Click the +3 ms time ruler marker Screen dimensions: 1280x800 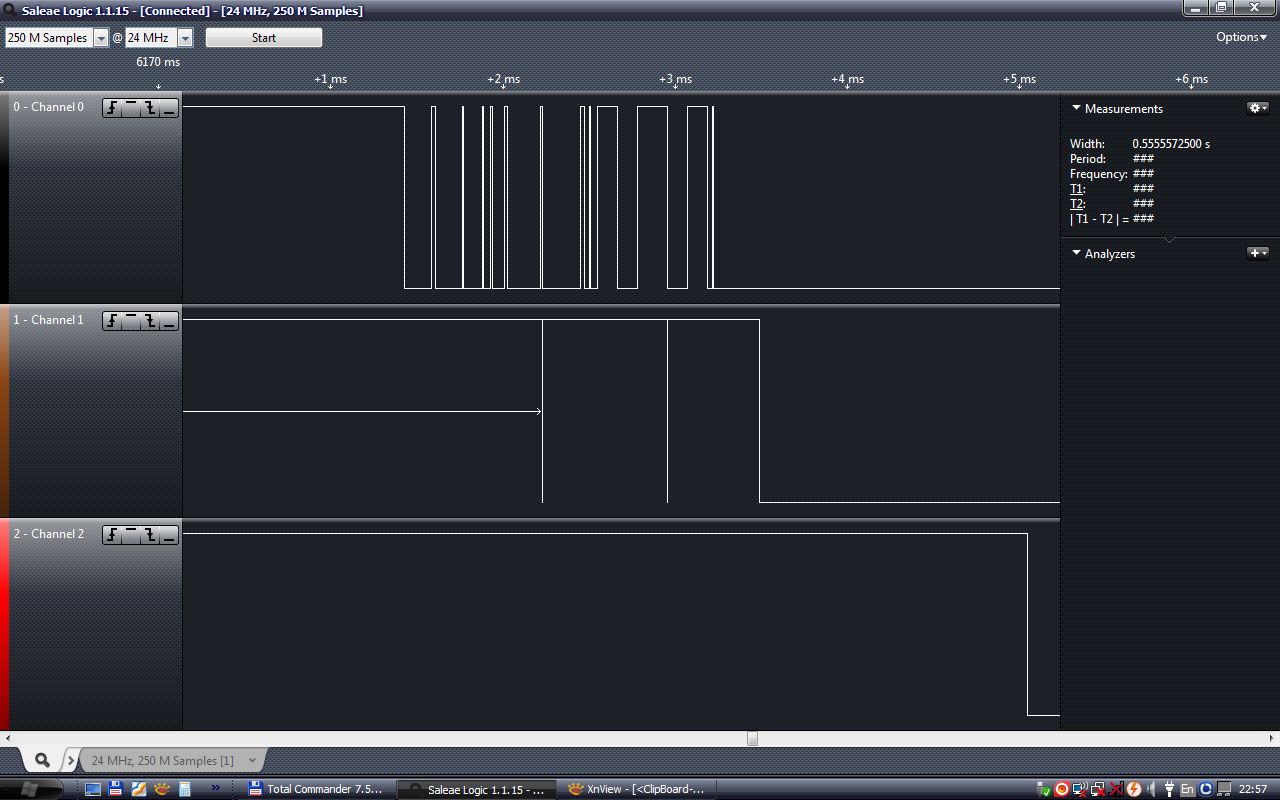point(675,79)
